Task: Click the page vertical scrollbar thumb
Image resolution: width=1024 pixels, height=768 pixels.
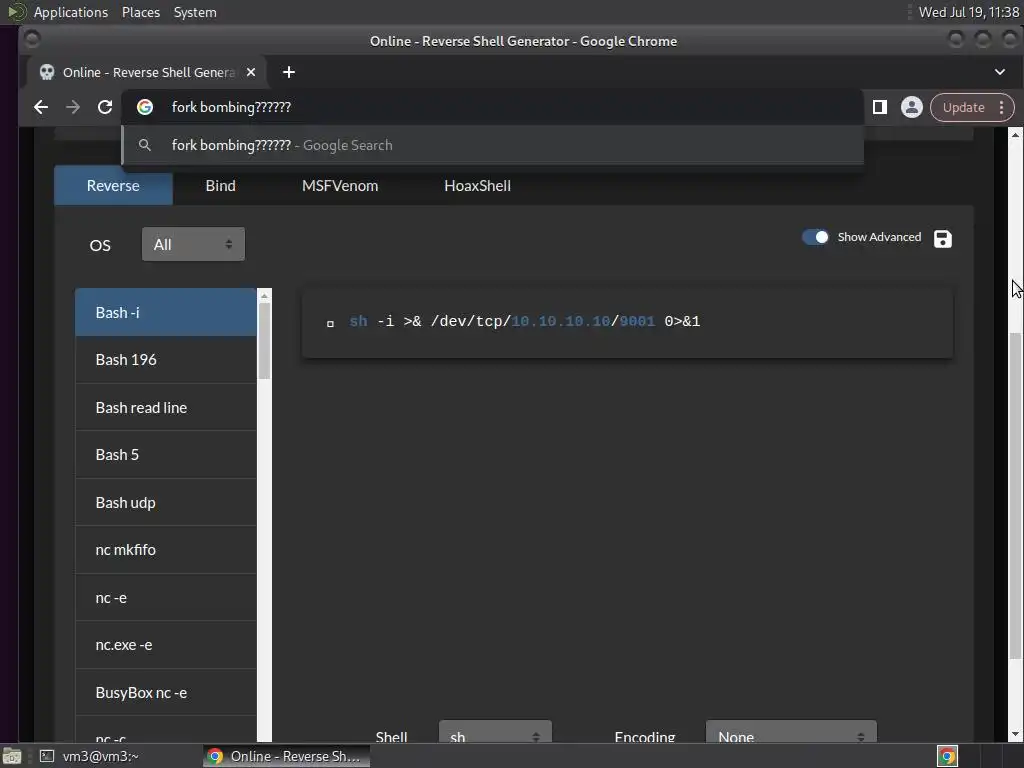Action: point(1015,496)
